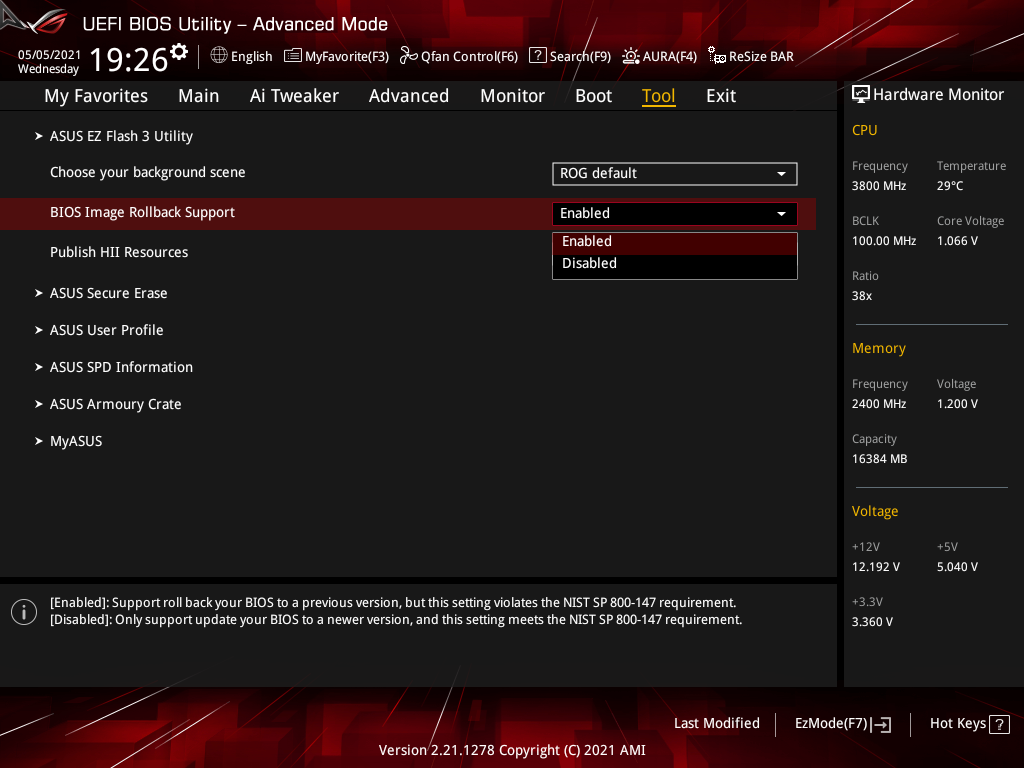The height and width of the screenshot is (768, 1024).
Task: Open AURA(F4) settings
Action: (669, 56)
